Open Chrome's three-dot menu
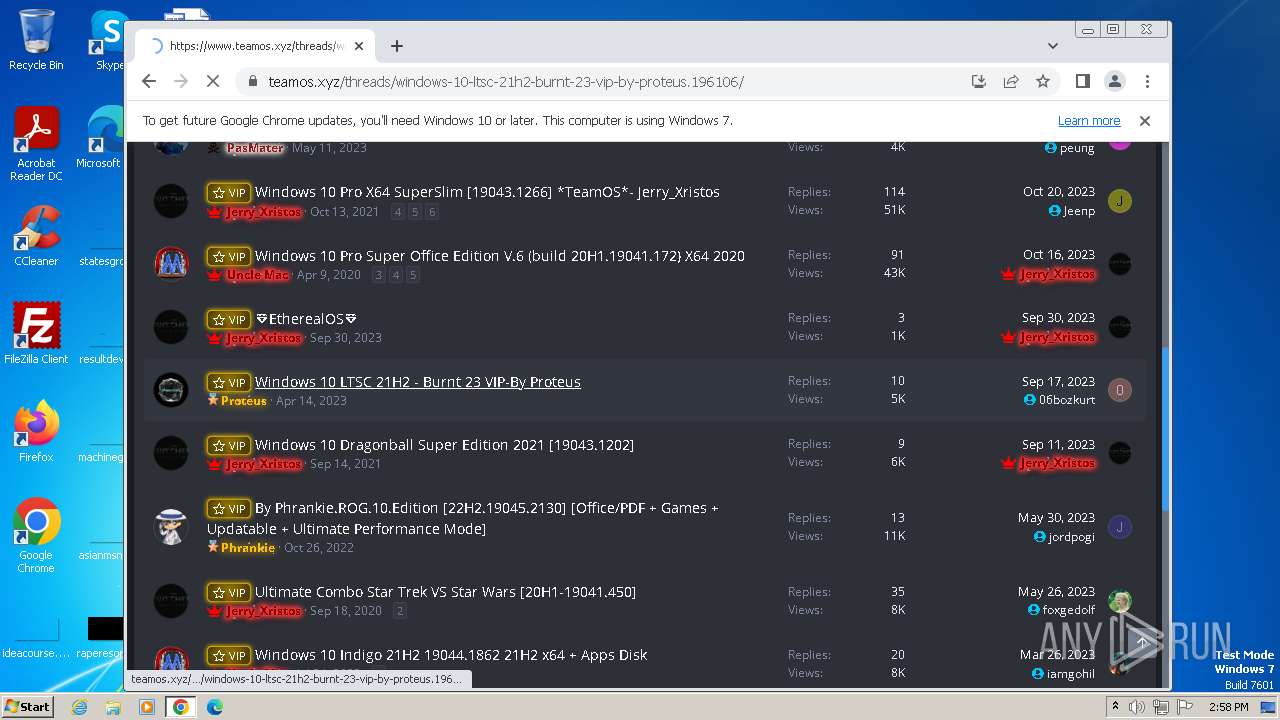 (x=1147, y=81)
